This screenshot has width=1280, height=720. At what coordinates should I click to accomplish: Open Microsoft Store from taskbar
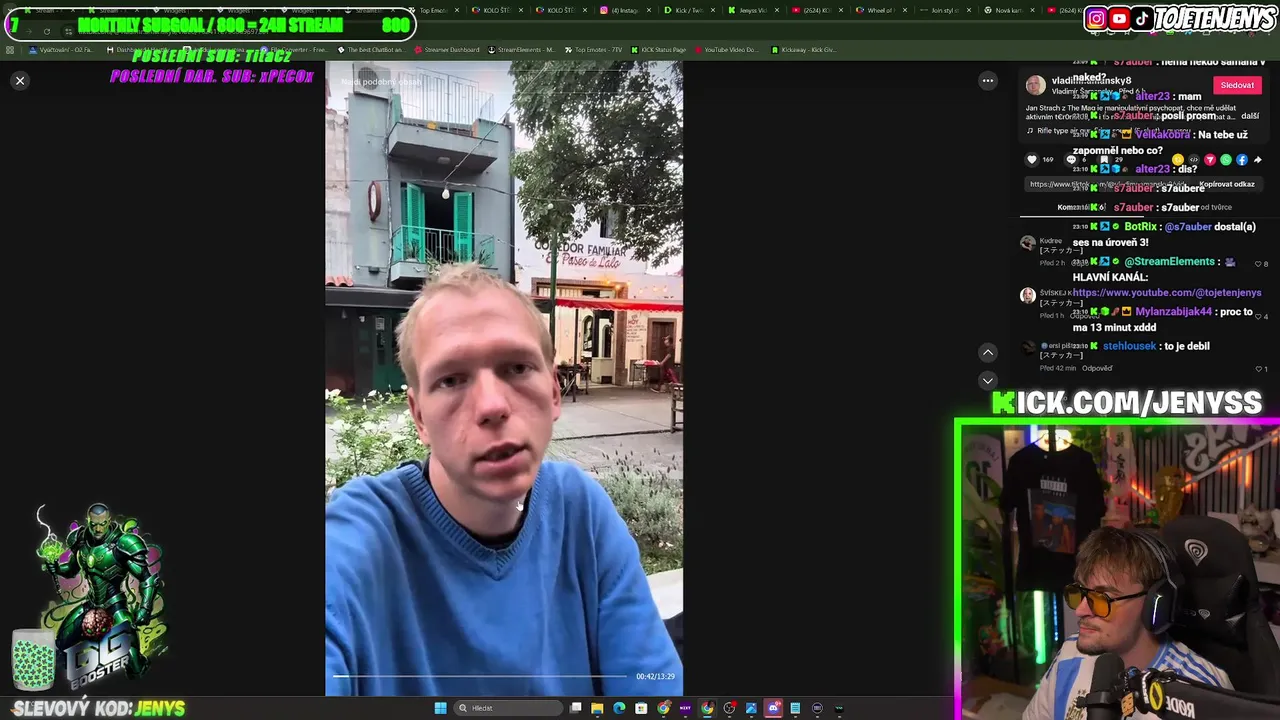641,708
